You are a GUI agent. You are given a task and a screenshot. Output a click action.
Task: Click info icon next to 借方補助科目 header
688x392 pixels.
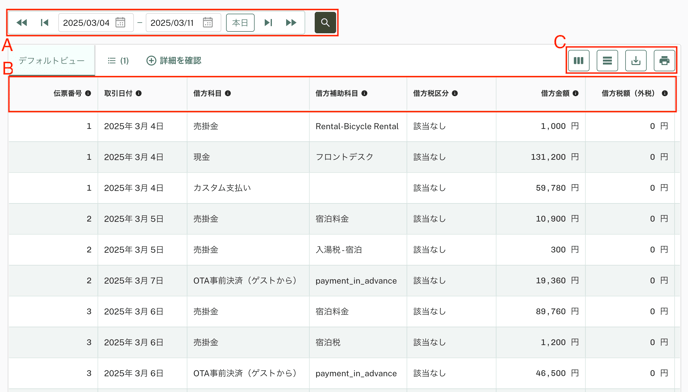point(365,93)
